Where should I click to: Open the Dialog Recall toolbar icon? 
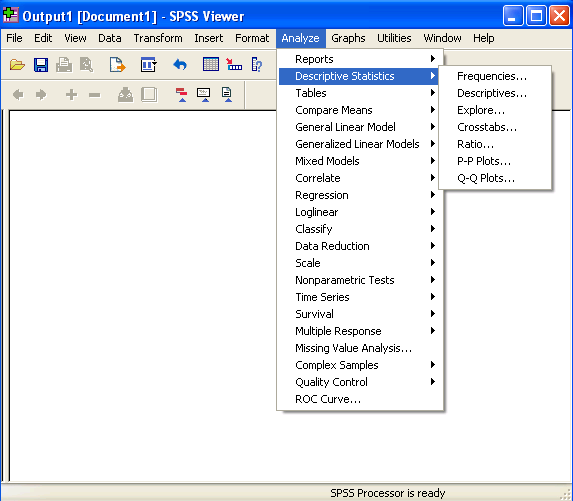coord(149,65)
